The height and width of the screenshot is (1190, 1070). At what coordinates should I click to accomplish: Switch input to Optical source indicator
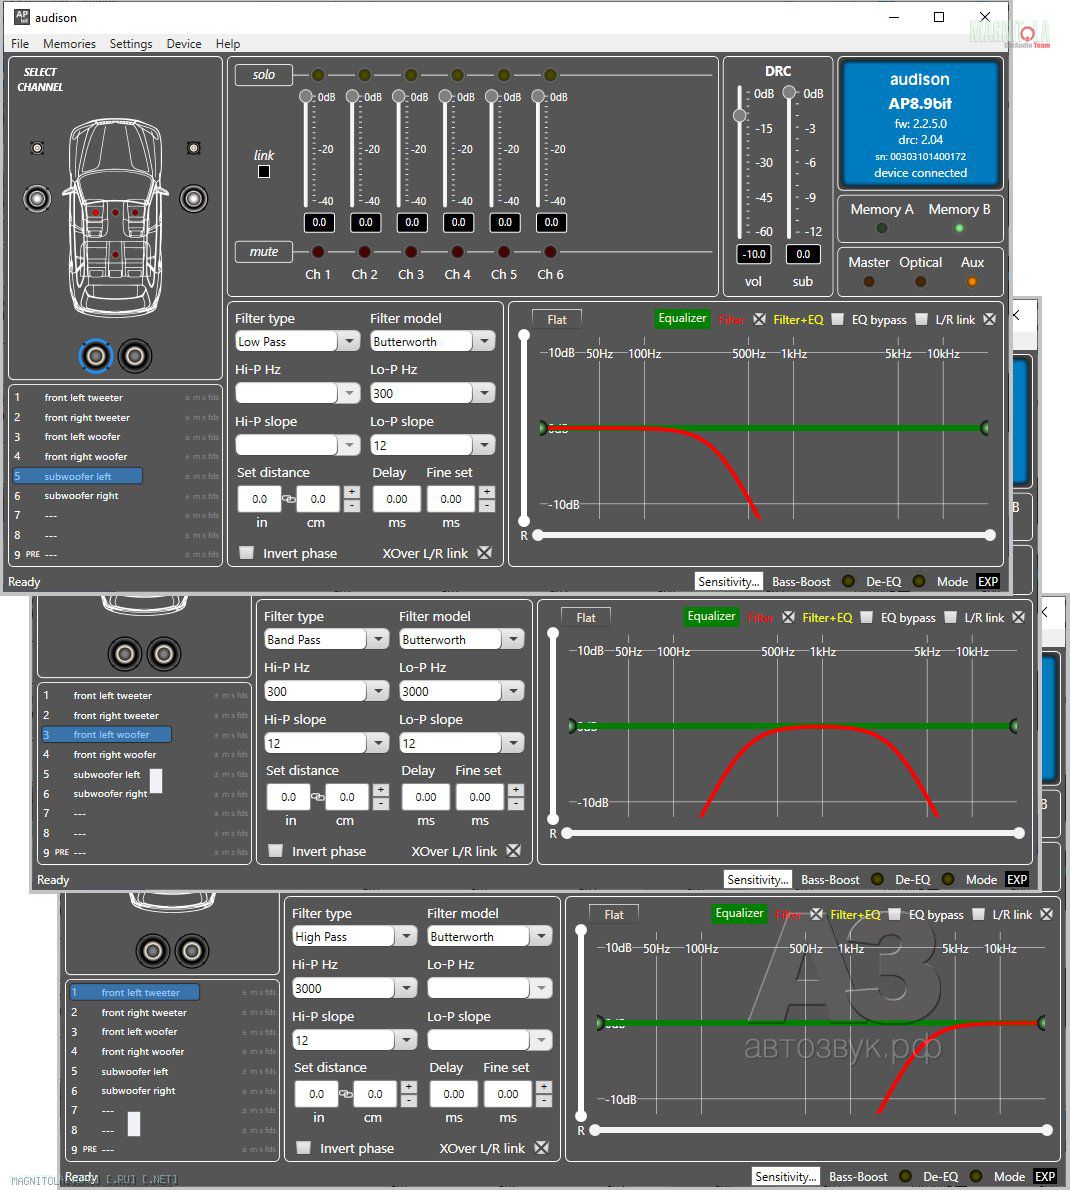pos(921,282)
